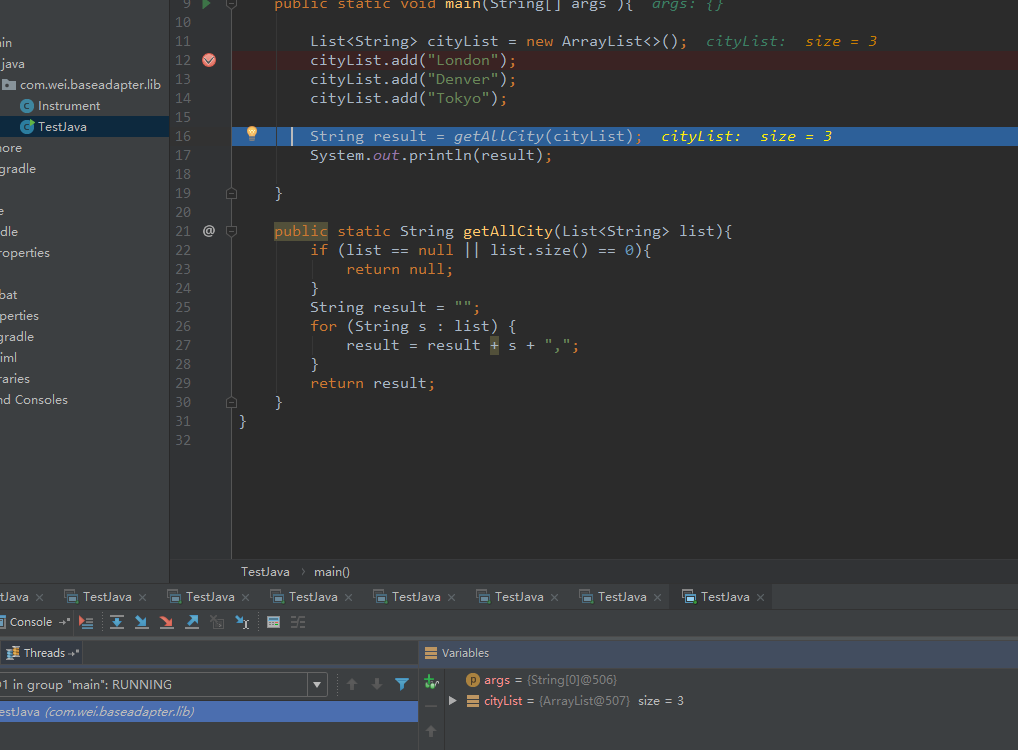
Task: Click the 'return null;' statement
Action: [399, 269]
